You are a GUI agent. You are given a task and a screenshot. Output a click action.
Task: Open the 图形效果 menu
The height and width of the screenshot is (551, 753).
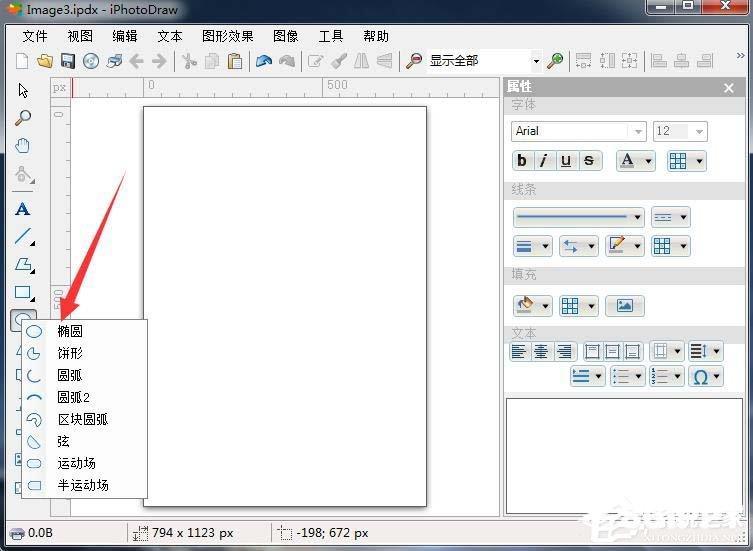228,36
